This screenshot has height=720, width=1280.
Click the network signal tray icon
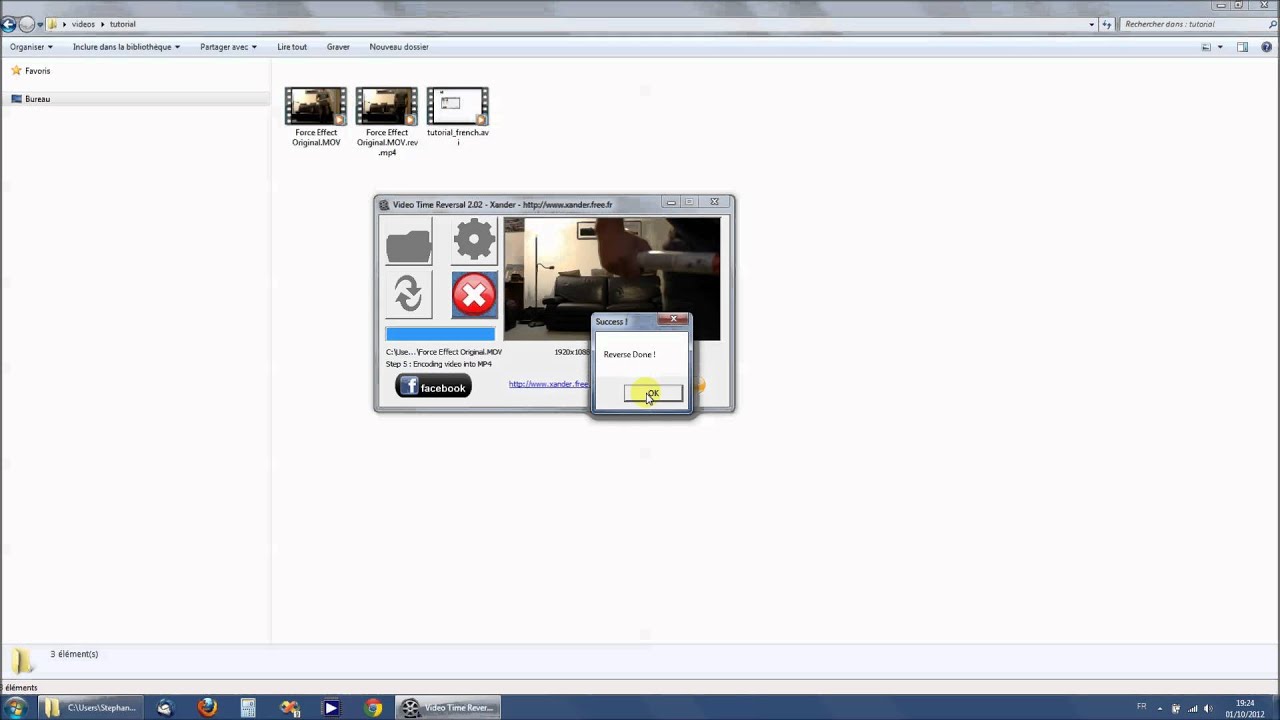[x=1192, y=708]
